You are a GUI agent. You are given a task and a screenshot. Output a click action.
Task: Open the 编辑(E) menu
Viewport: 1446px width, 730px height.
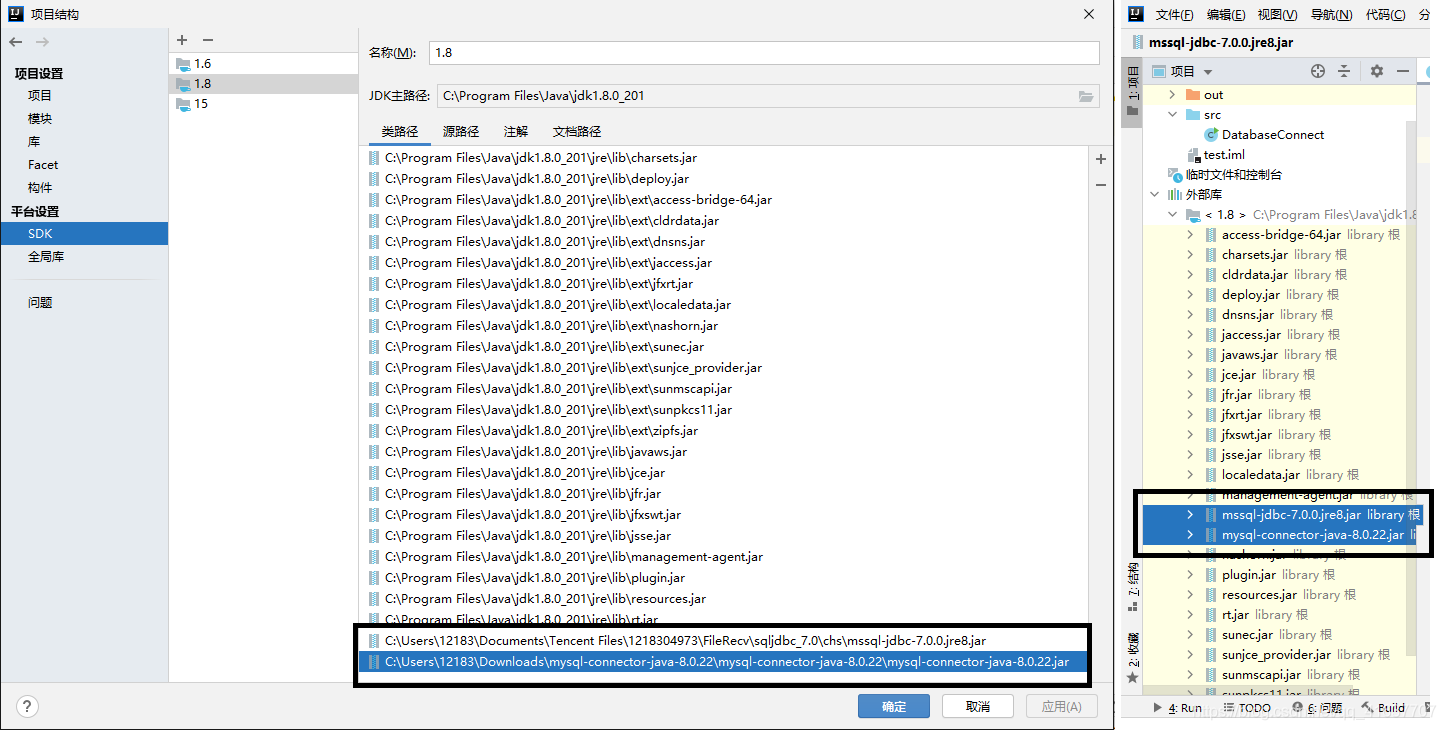click(1226, 15)
